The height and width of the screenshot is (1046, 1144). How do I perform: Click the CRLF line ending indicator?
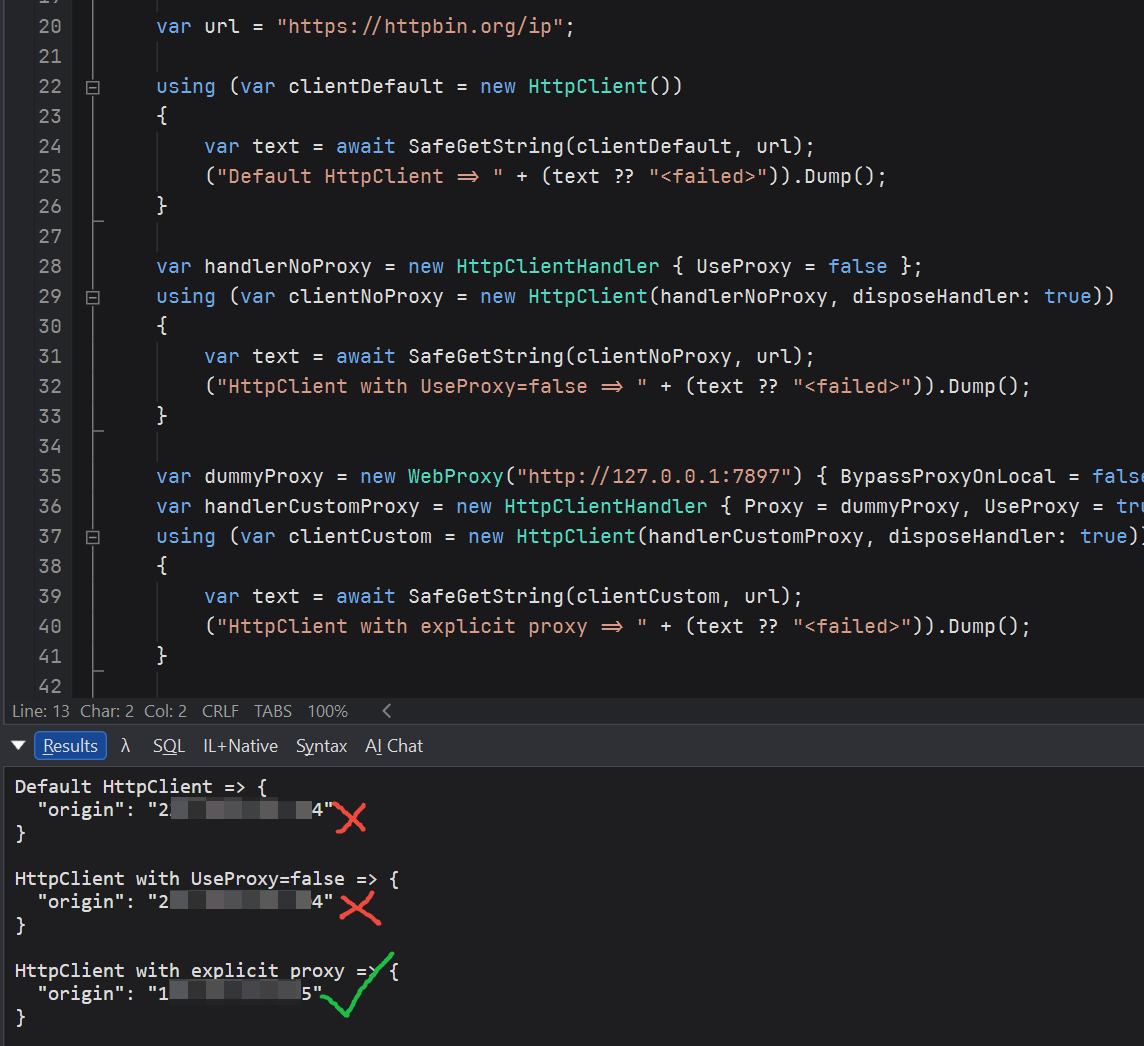(x=220, y=711)
